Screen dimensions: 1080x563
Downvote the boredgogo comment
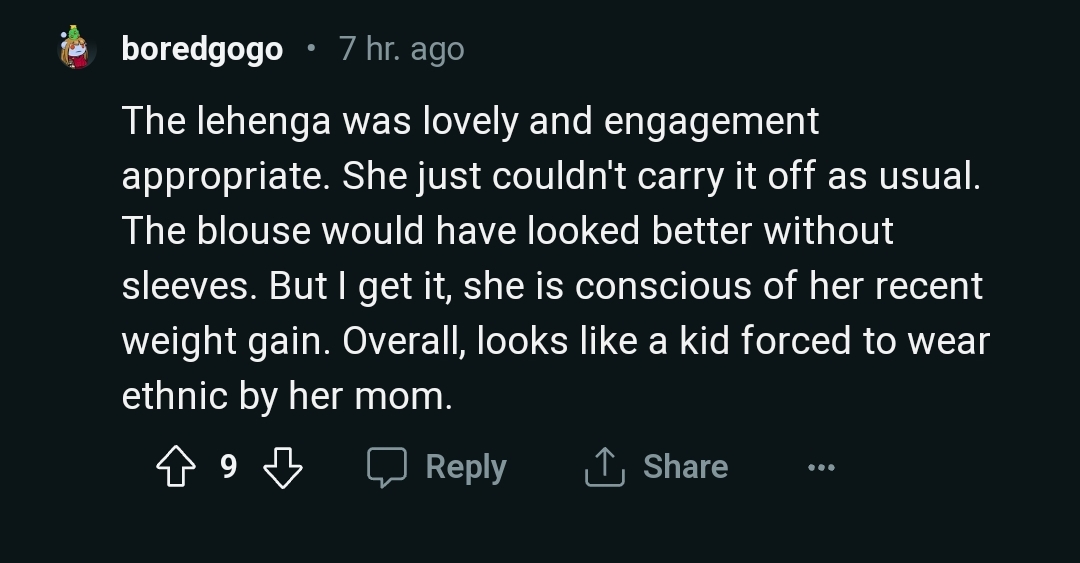282,467
